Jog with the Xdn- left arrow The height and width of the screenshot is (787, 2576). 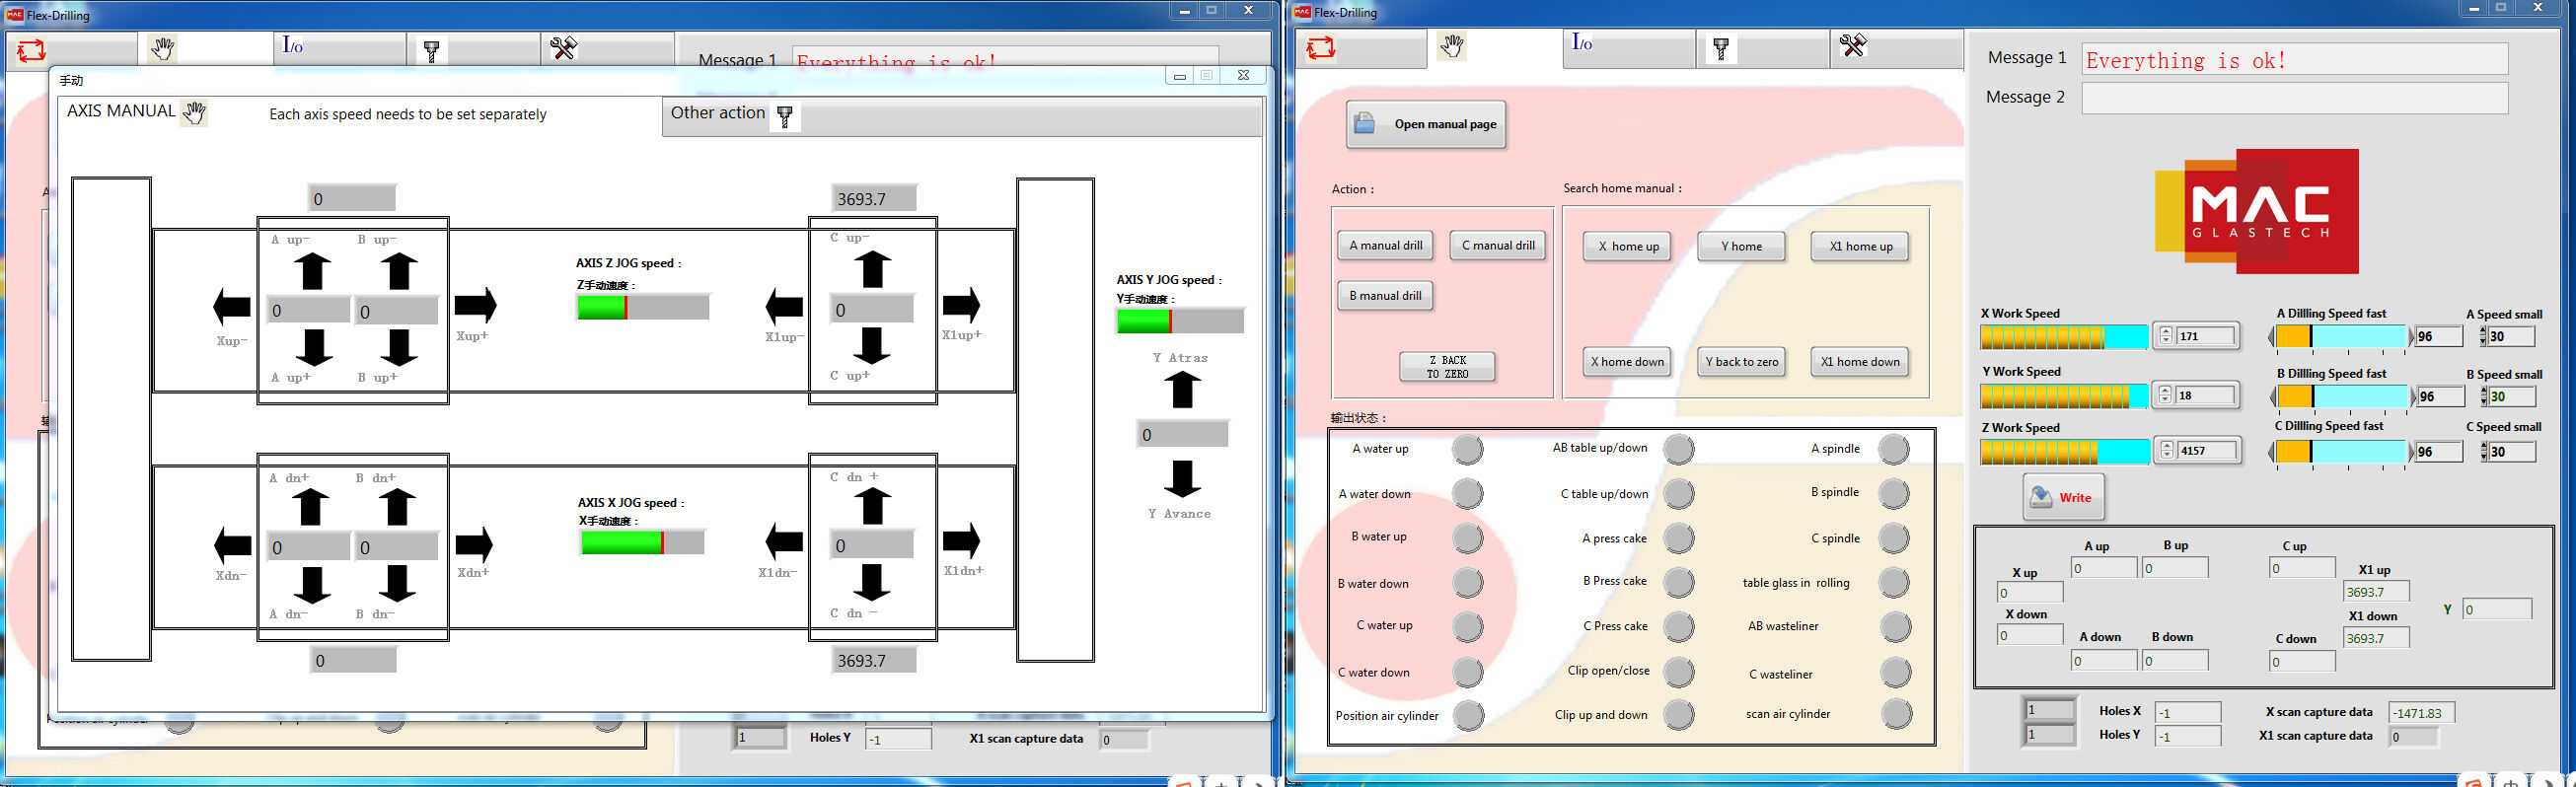[x=233, y=545]
